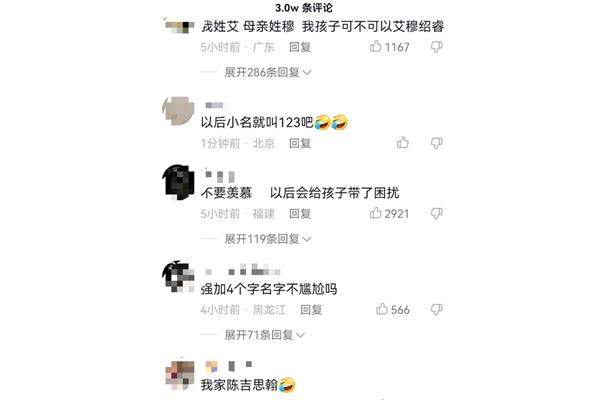Dislike the 不要羡慕 comment from 福建
The width and height of the screenshot is (600, 400).
437,214
